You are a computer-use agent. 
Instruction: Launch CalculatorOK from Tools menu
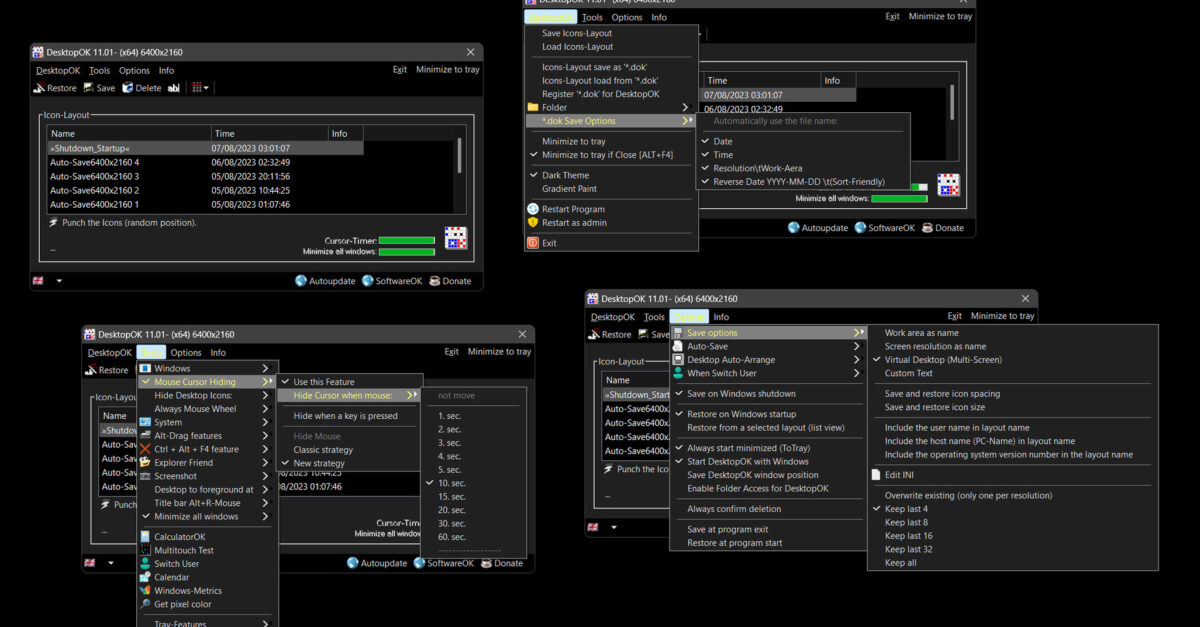coord(179,537)
